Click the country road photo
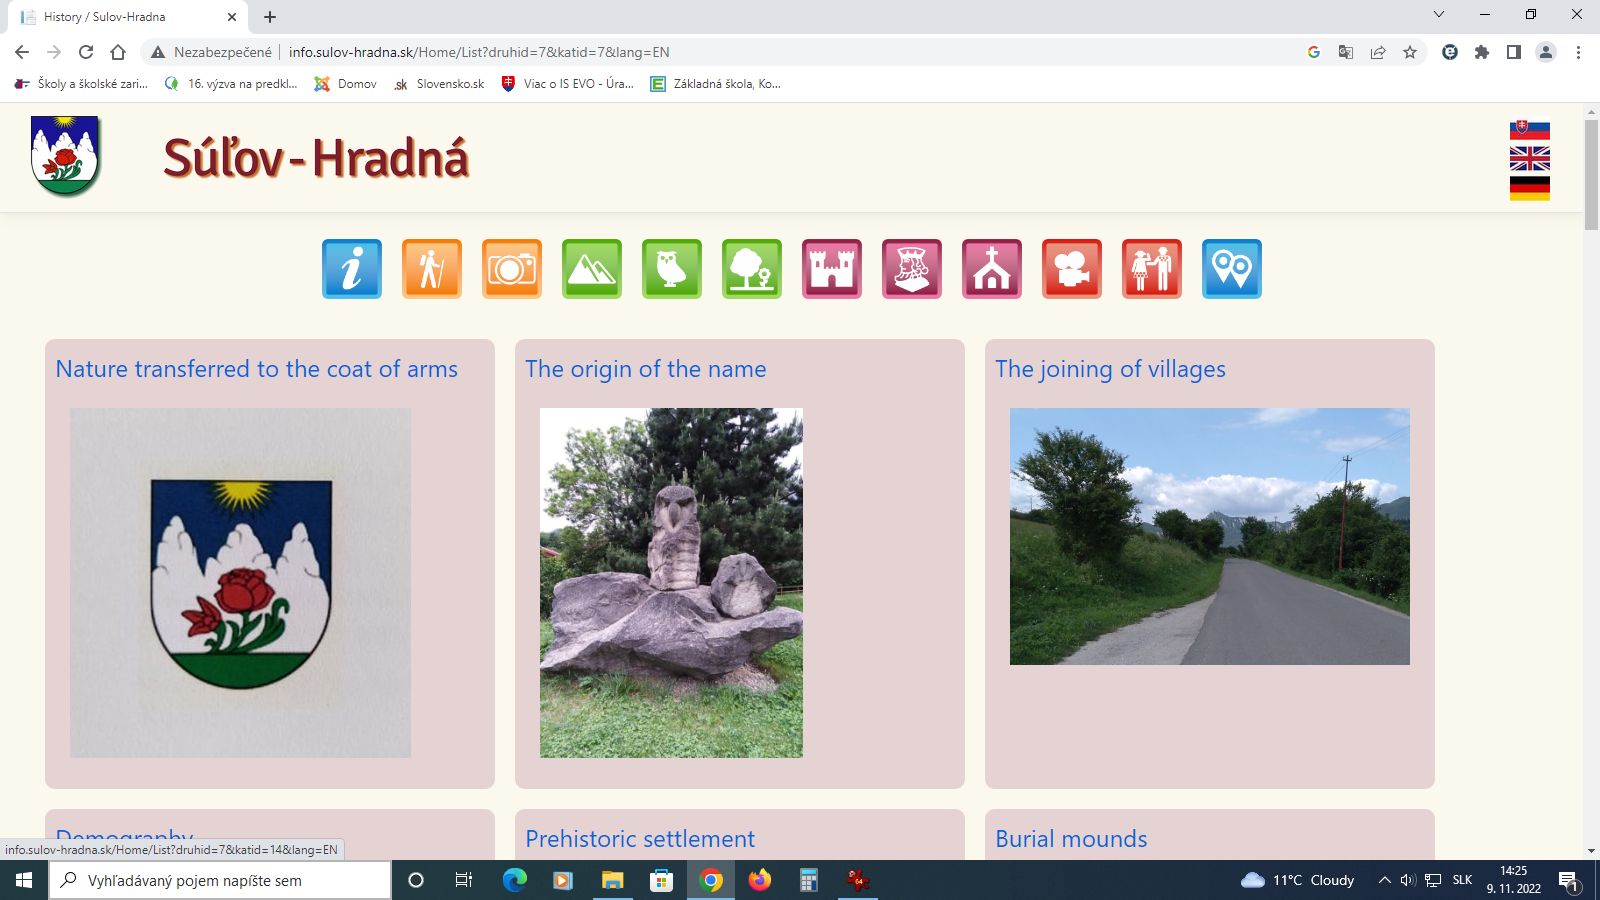 tap(1210, 536)
